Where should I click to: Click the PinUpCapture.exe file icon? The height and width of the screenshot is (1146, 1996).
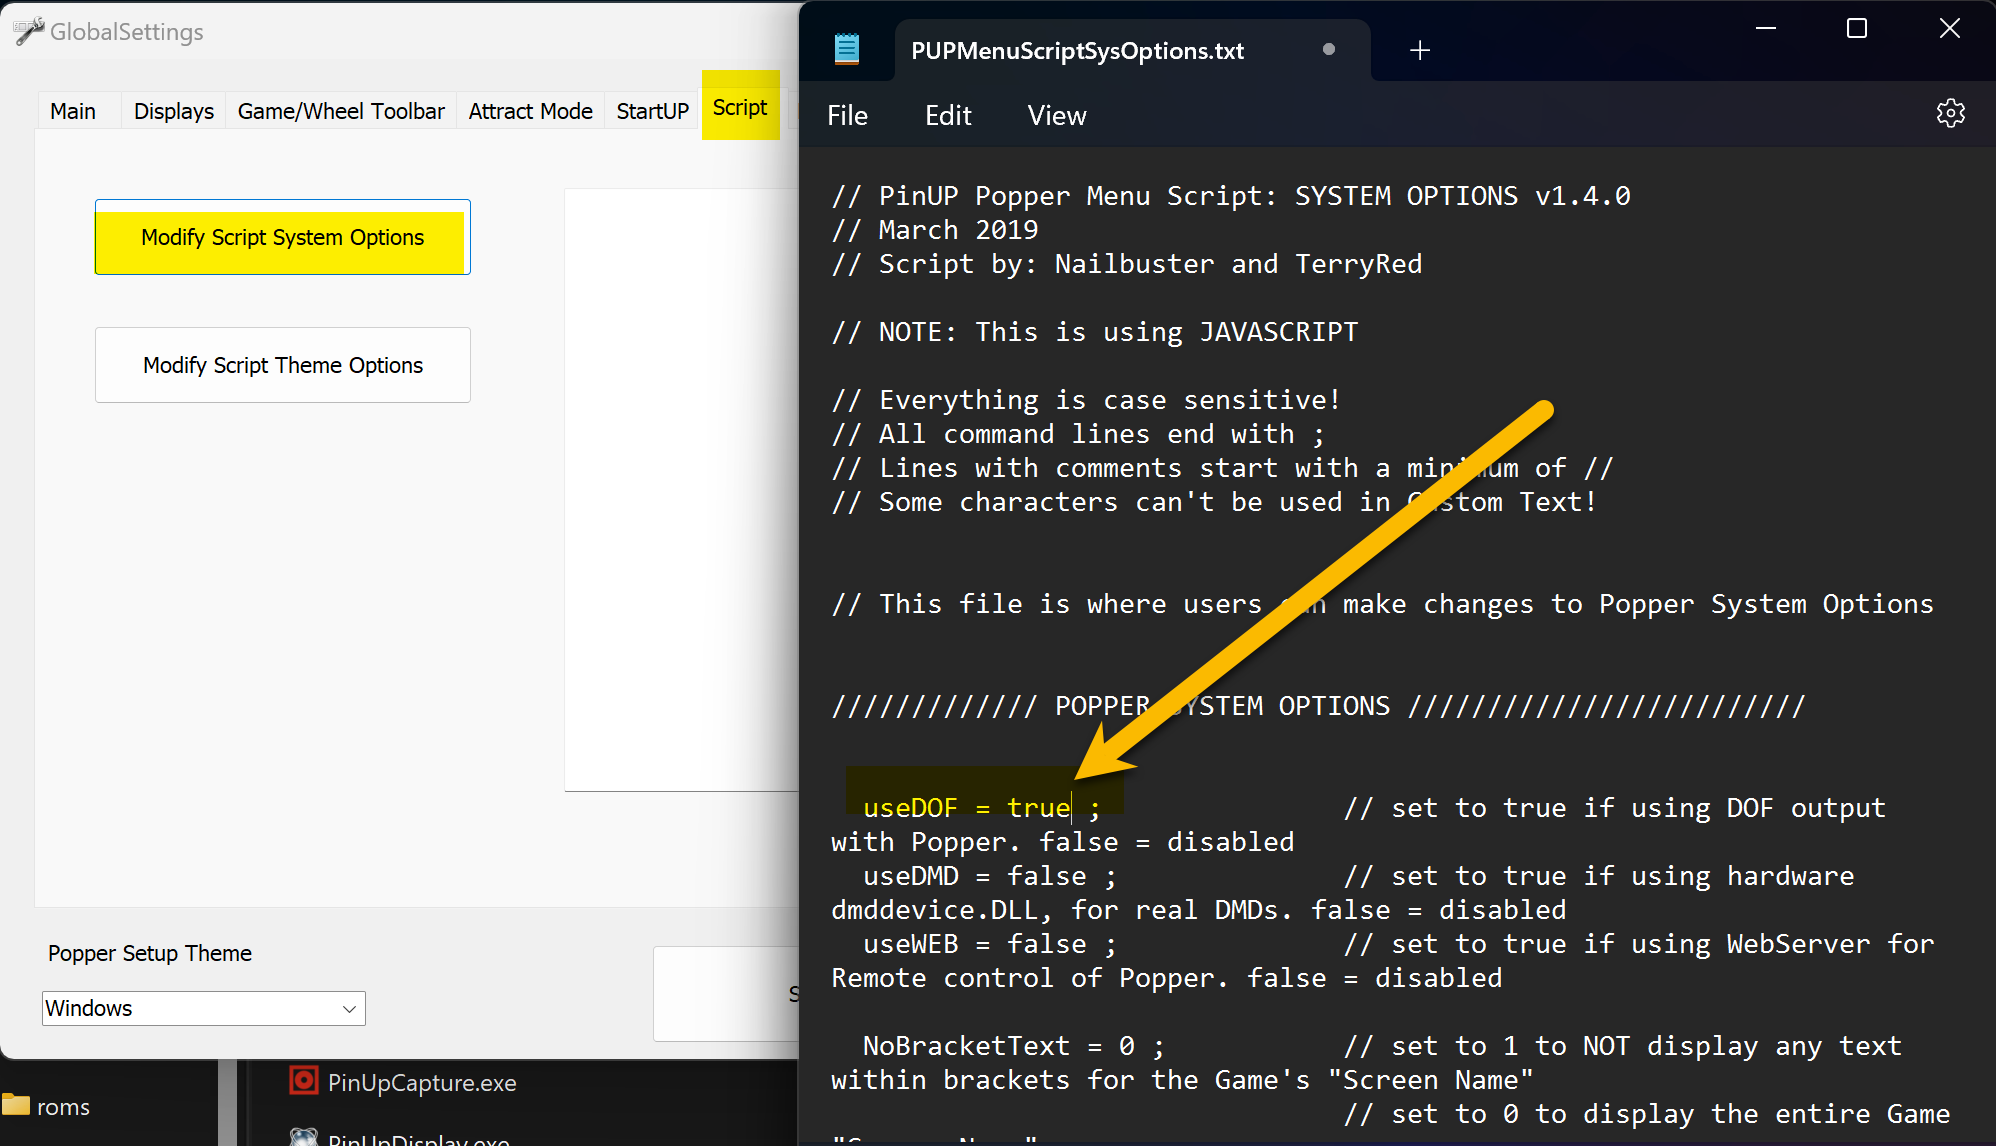[x=303, y=1081]
